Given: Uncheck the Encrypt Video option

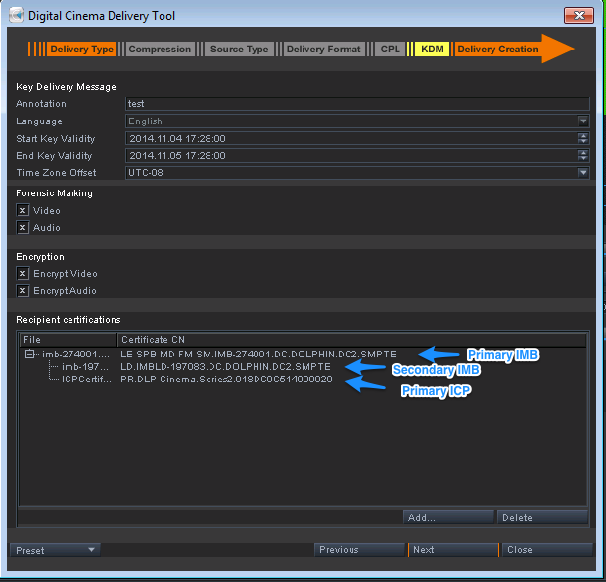Looking at the screenshot, I should 23,274.
